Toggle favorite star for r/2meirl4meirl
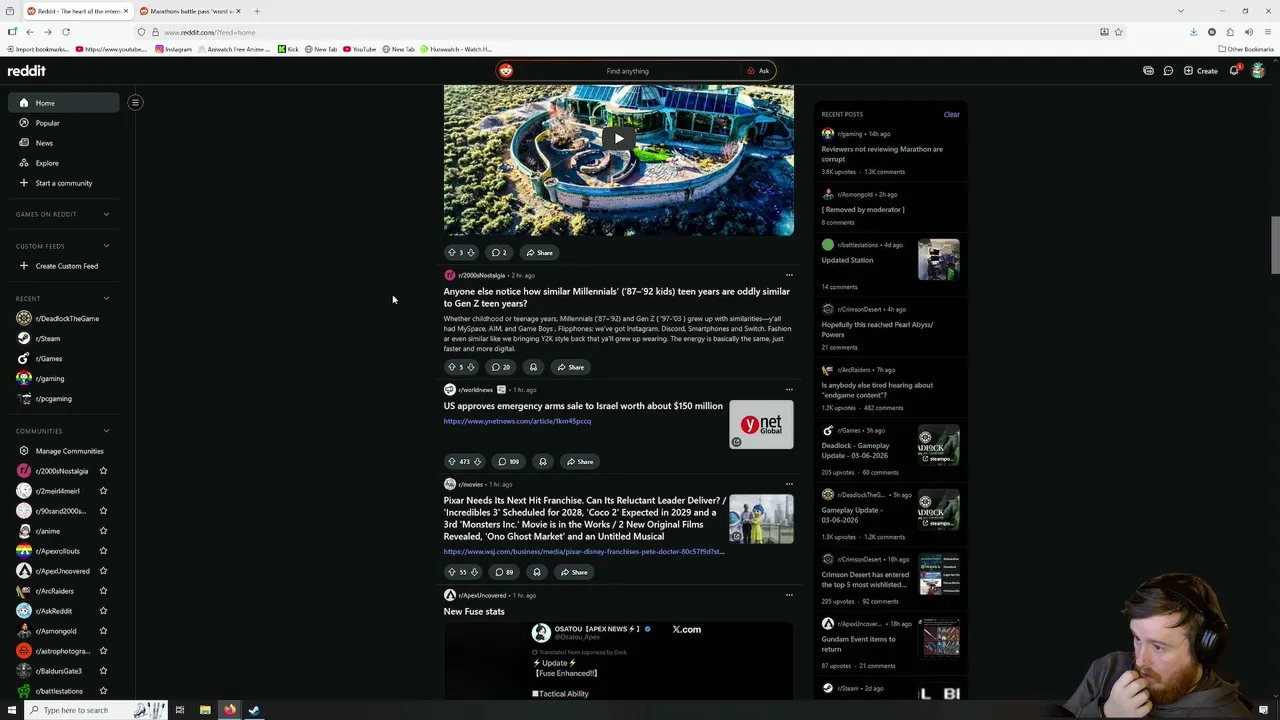 click(x=103, y=491)
